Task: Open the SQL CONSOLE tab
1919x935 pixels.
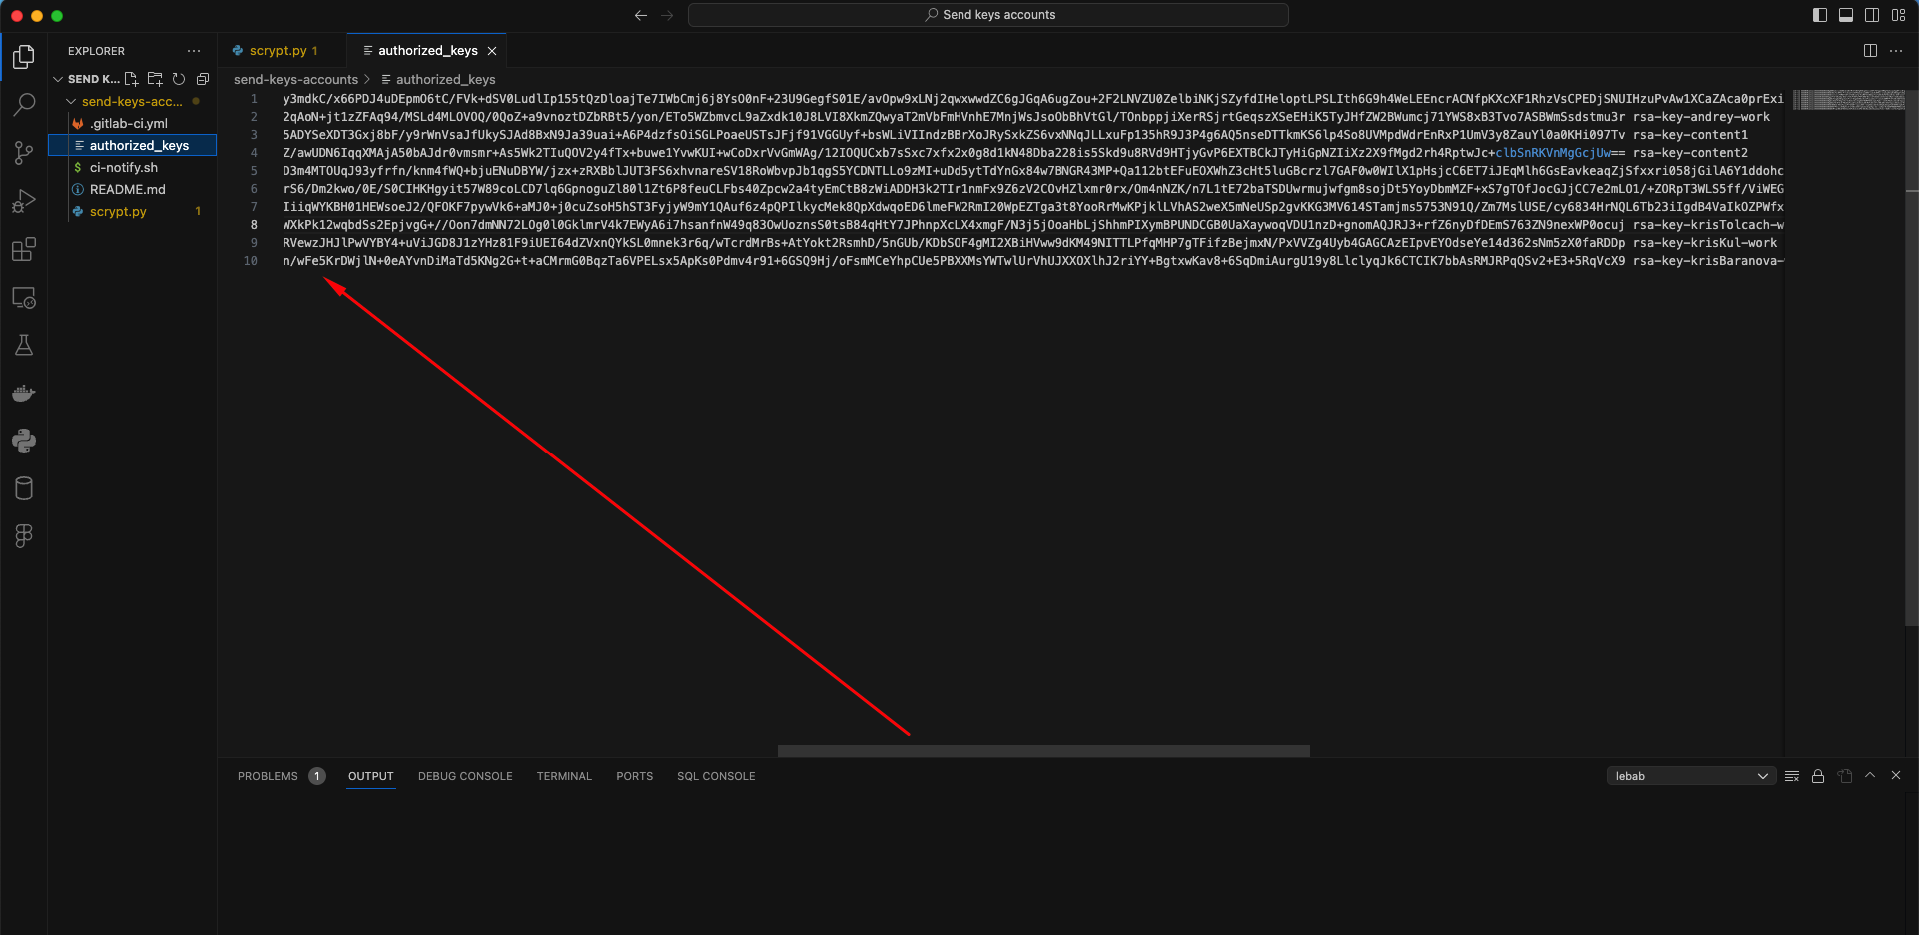Action: pos(716,776)
